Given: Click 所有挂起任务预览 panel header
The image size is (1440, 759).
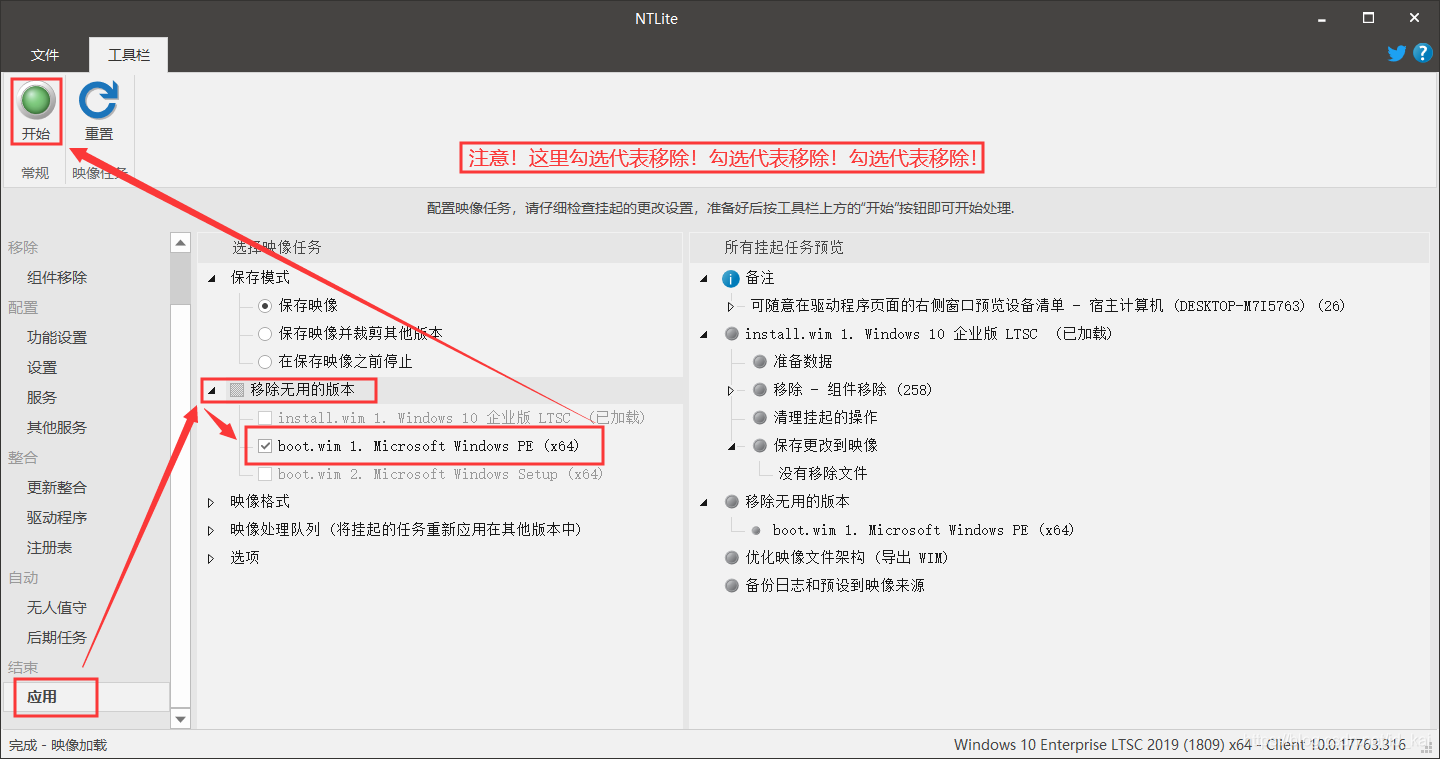Looking at the screenshot, I should [1059, 247].
